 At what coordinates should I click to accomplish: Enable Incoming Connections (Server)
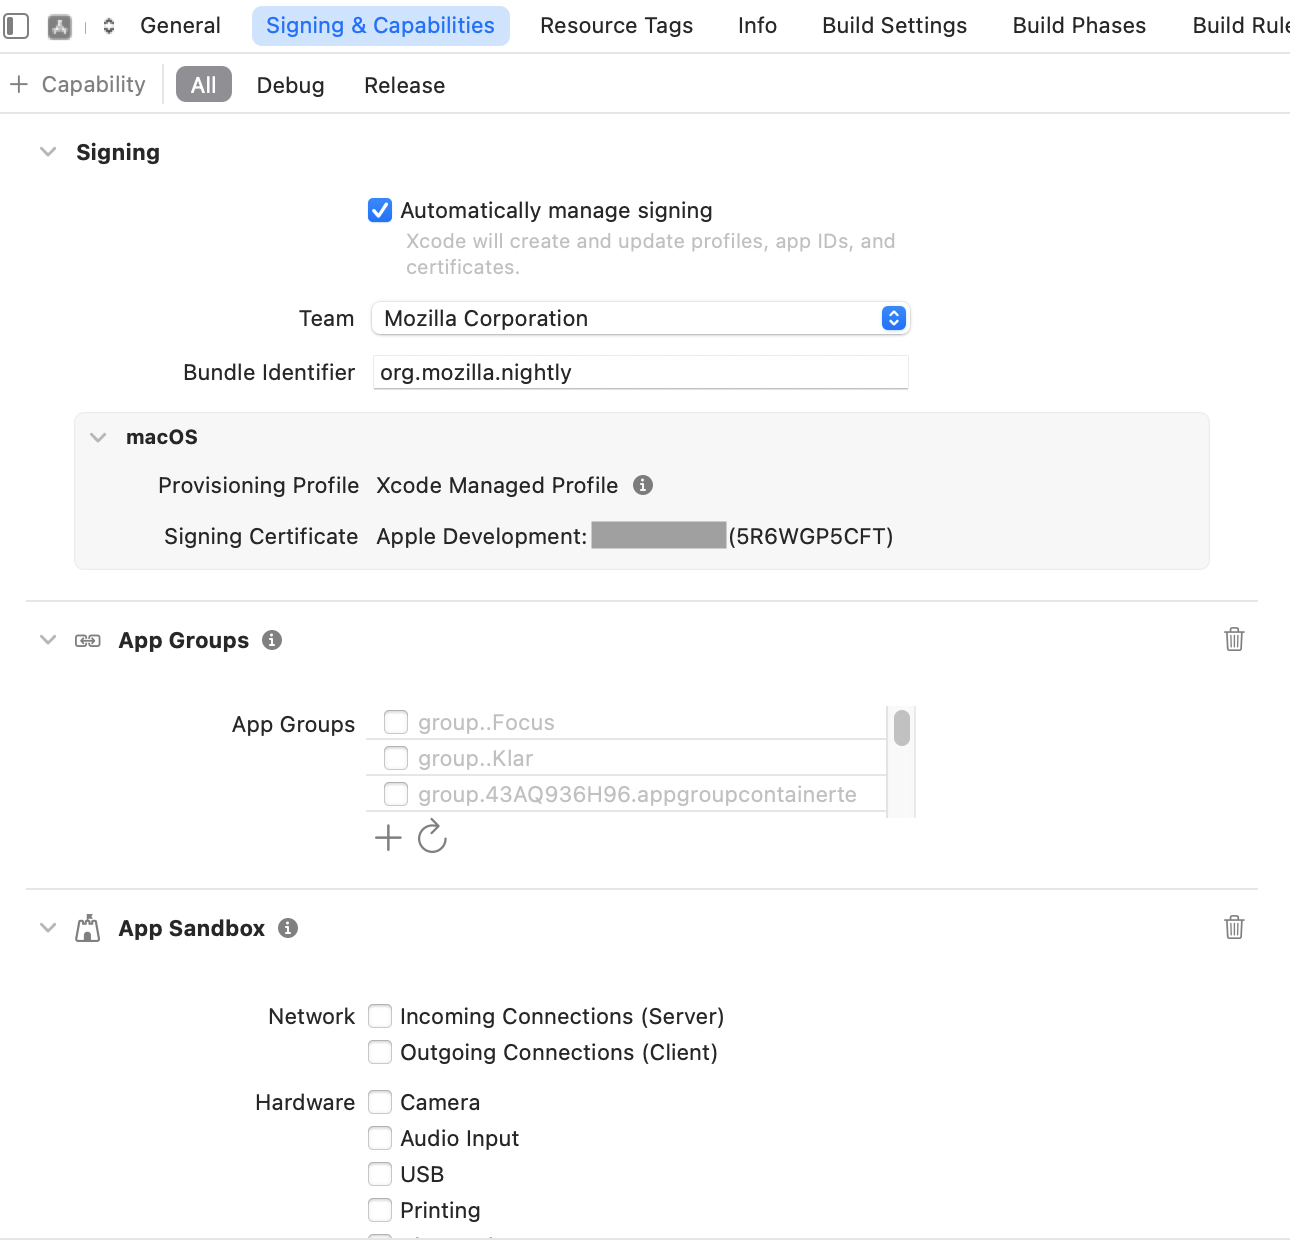(380, 1016)
